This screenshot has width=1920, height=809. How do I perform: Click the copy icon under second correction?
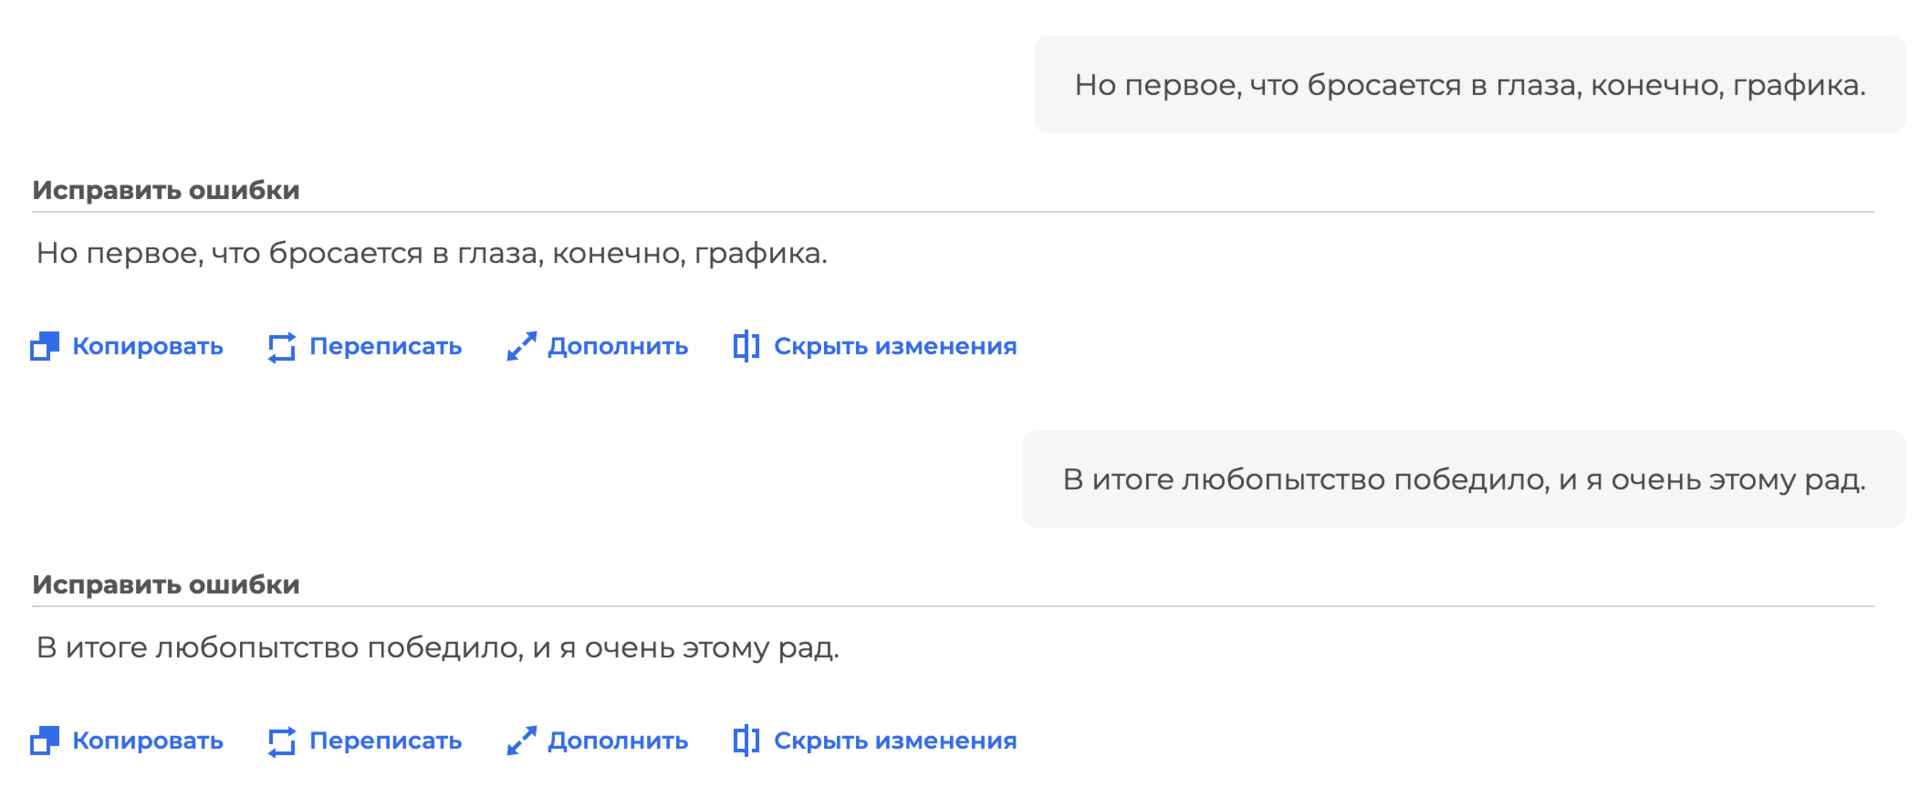(x=45, y=741)
